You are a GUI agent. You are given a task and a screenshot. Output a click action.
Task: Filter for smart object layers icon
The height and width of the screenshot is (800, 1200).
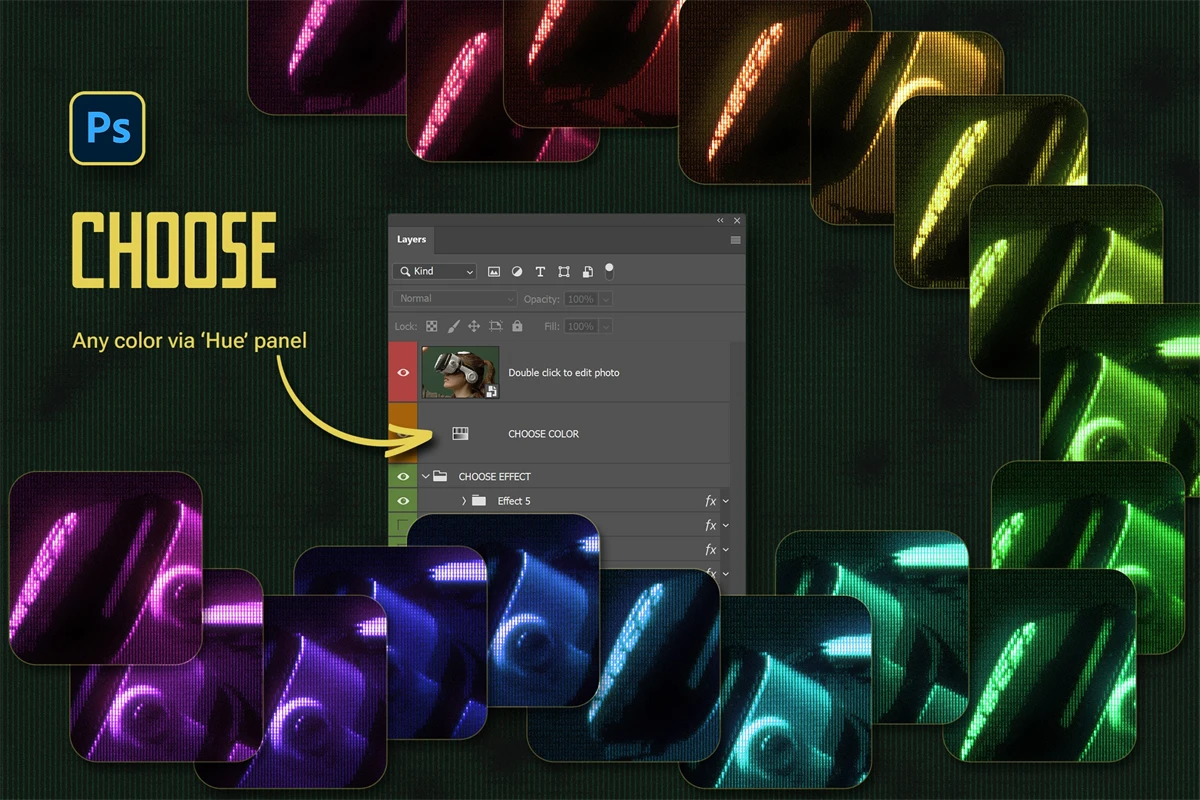click(x=587, y=272)
